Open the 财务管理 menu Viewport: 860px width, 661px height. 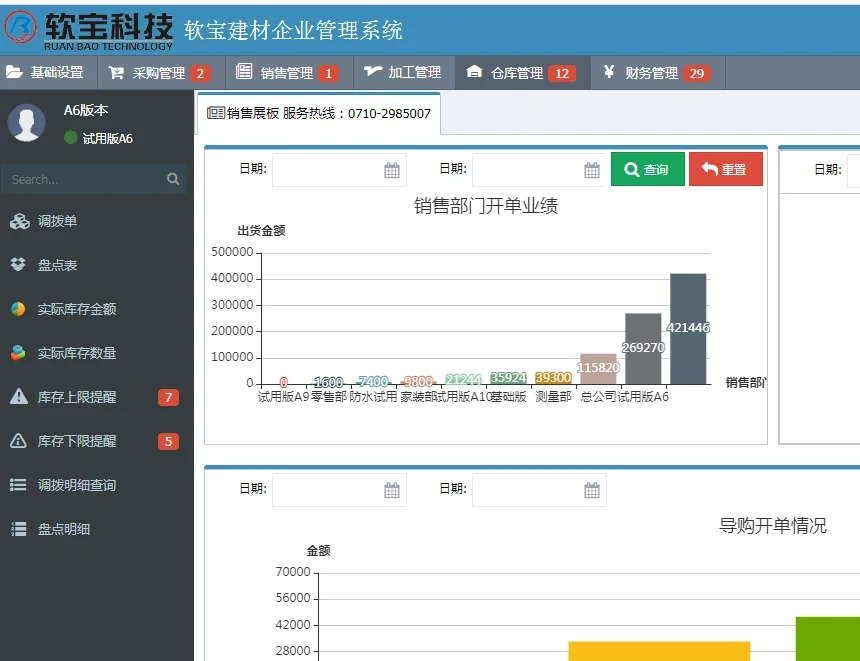(x=653, y=72)
